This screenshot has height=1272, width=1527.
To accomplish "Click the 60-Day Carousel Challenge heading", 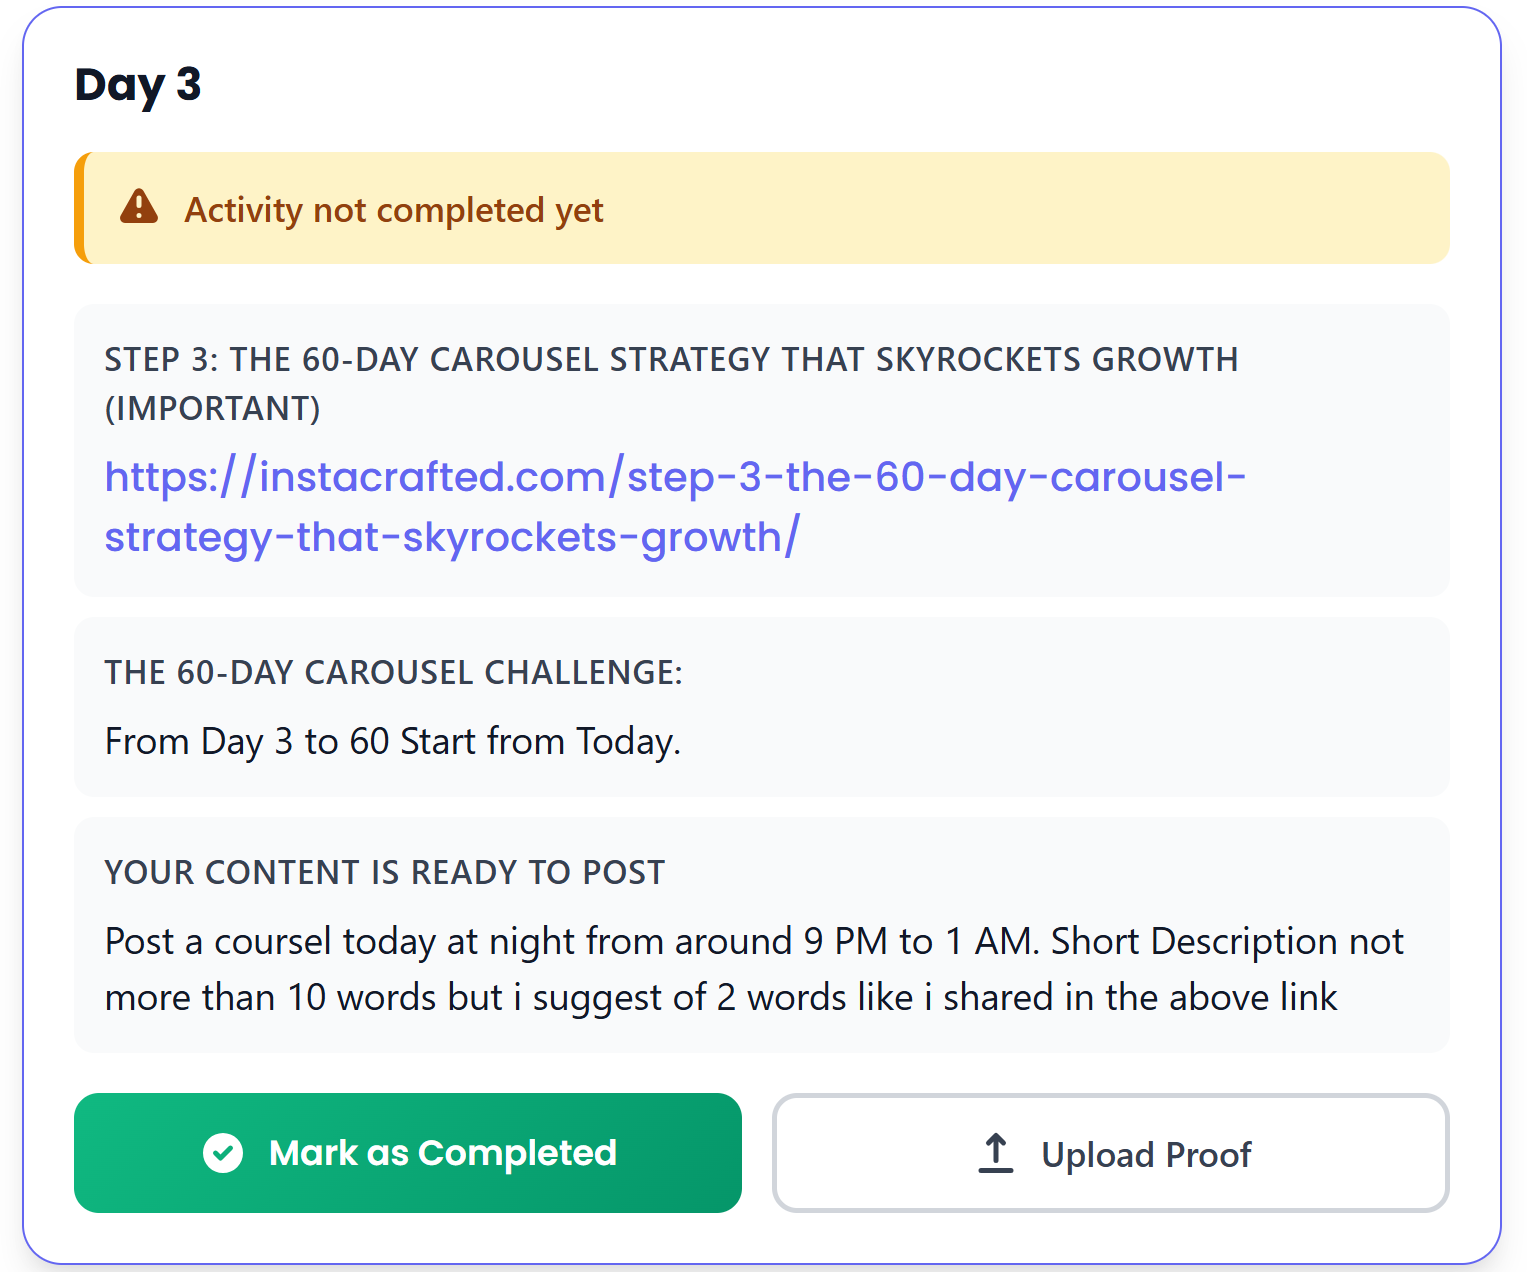I will pyautogui.click(x=393, y=673).
